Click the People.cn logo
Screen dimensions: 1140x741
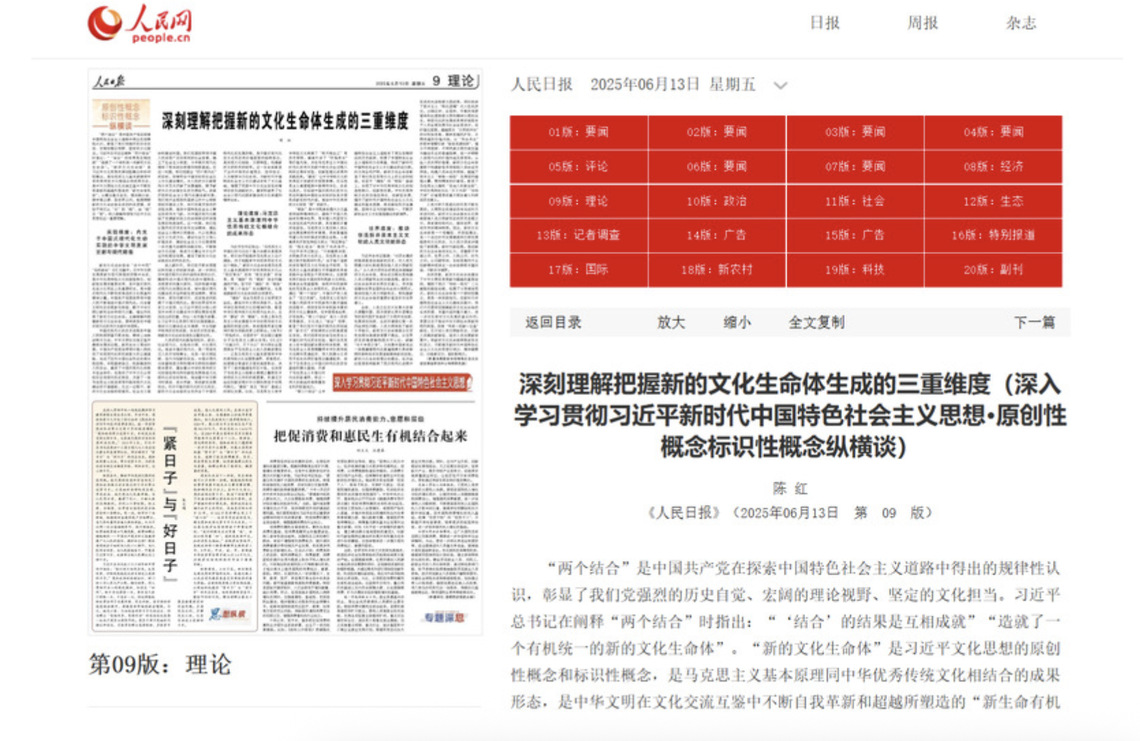pos(139,23)
